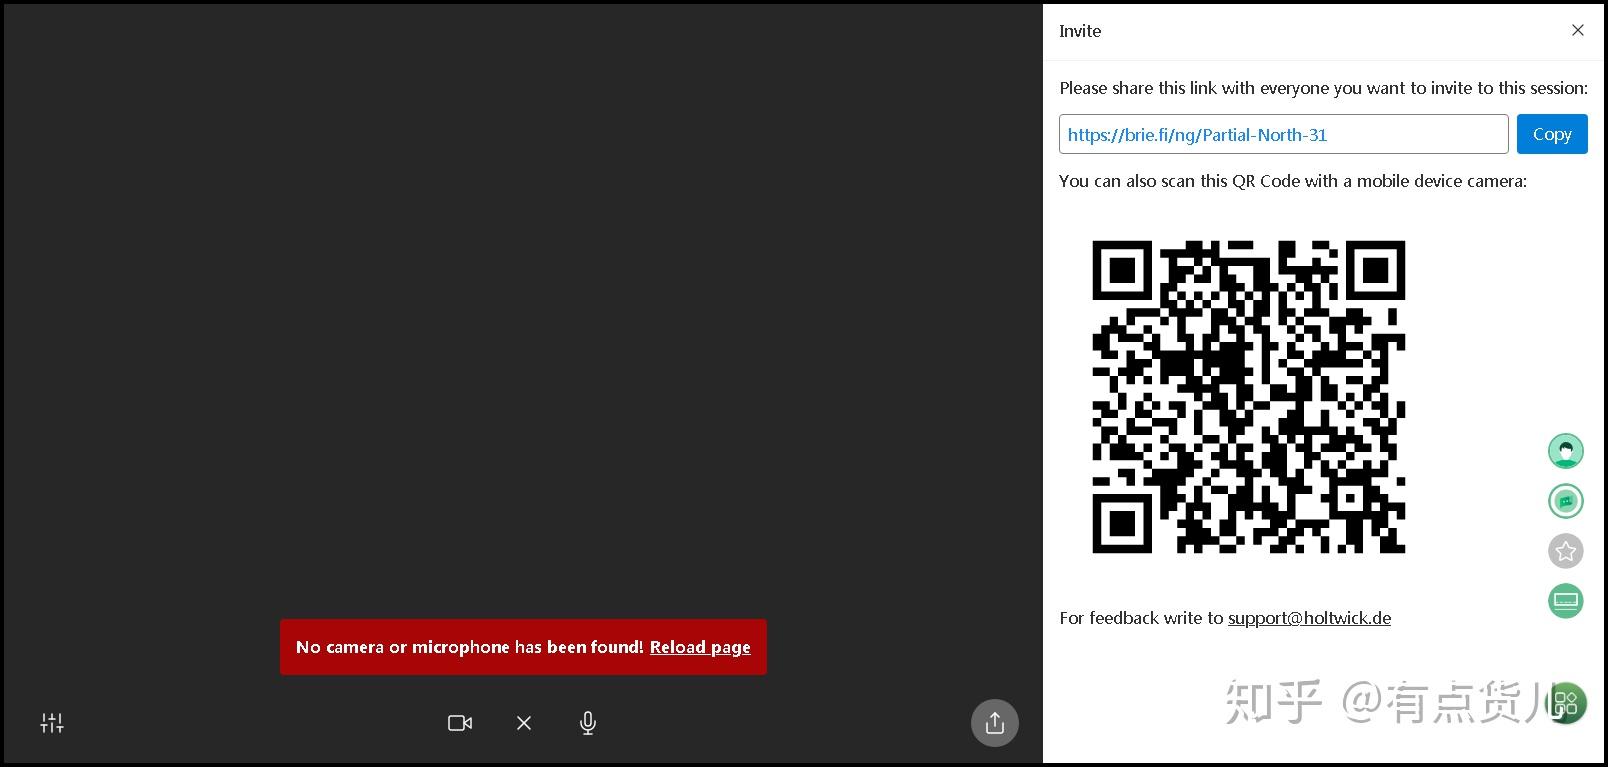The height and width of the screenshot is (767, 1608).
Task: Toggle the camera video icon
Action: pyautogui.click(x=460, y=723)
